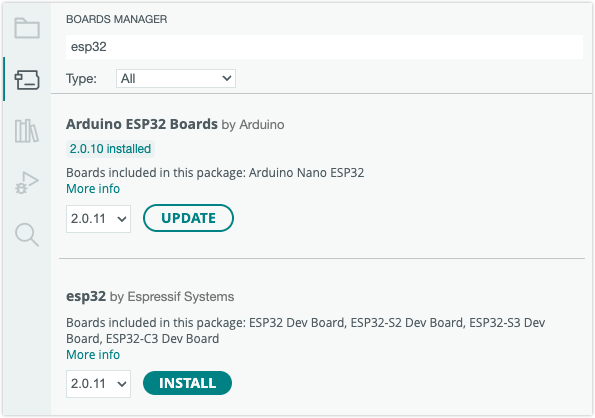
Task: Select the Boards Manager sidebar icon
Action: (x=27, y=79)
